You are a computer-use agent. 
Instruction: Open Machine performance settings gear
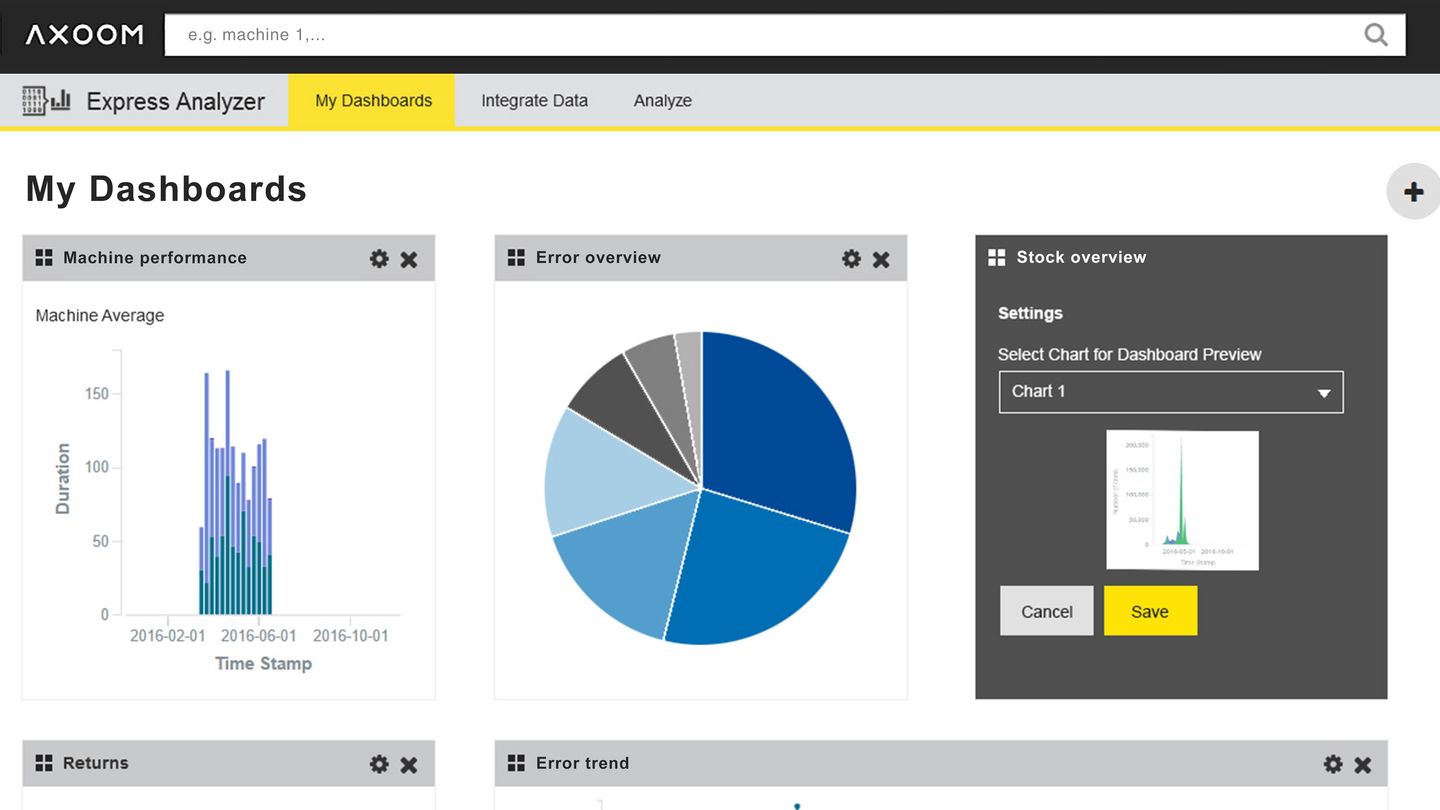coord(379,259)
